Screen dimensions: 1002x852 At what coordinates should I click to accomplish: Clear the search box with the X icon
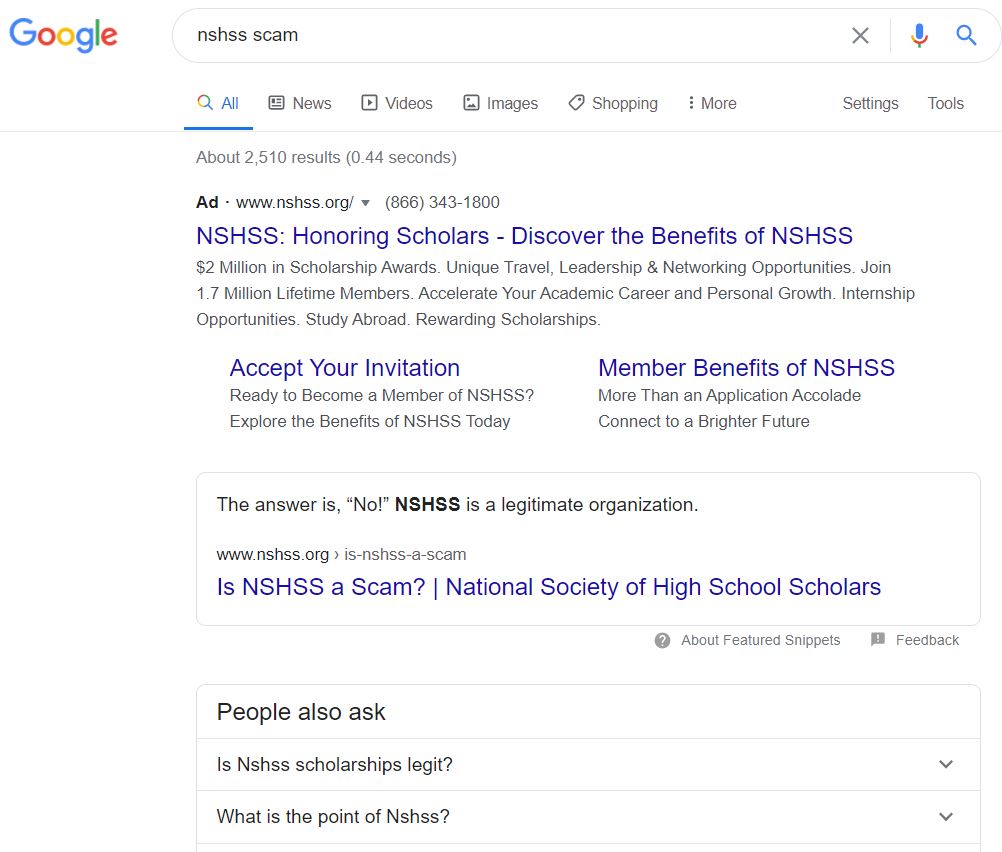[x=860, y=35]
